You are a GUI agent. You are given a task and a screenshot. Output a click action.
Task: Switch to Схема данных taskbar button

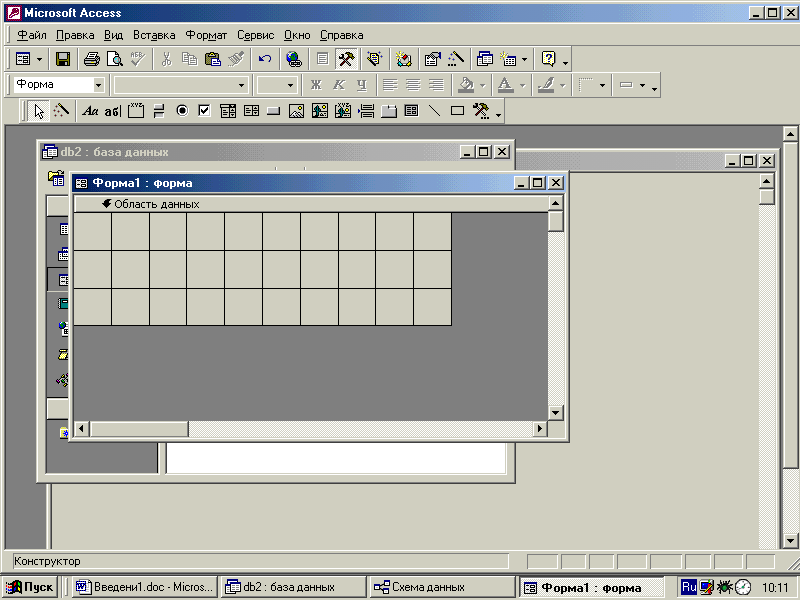[441, 587]
